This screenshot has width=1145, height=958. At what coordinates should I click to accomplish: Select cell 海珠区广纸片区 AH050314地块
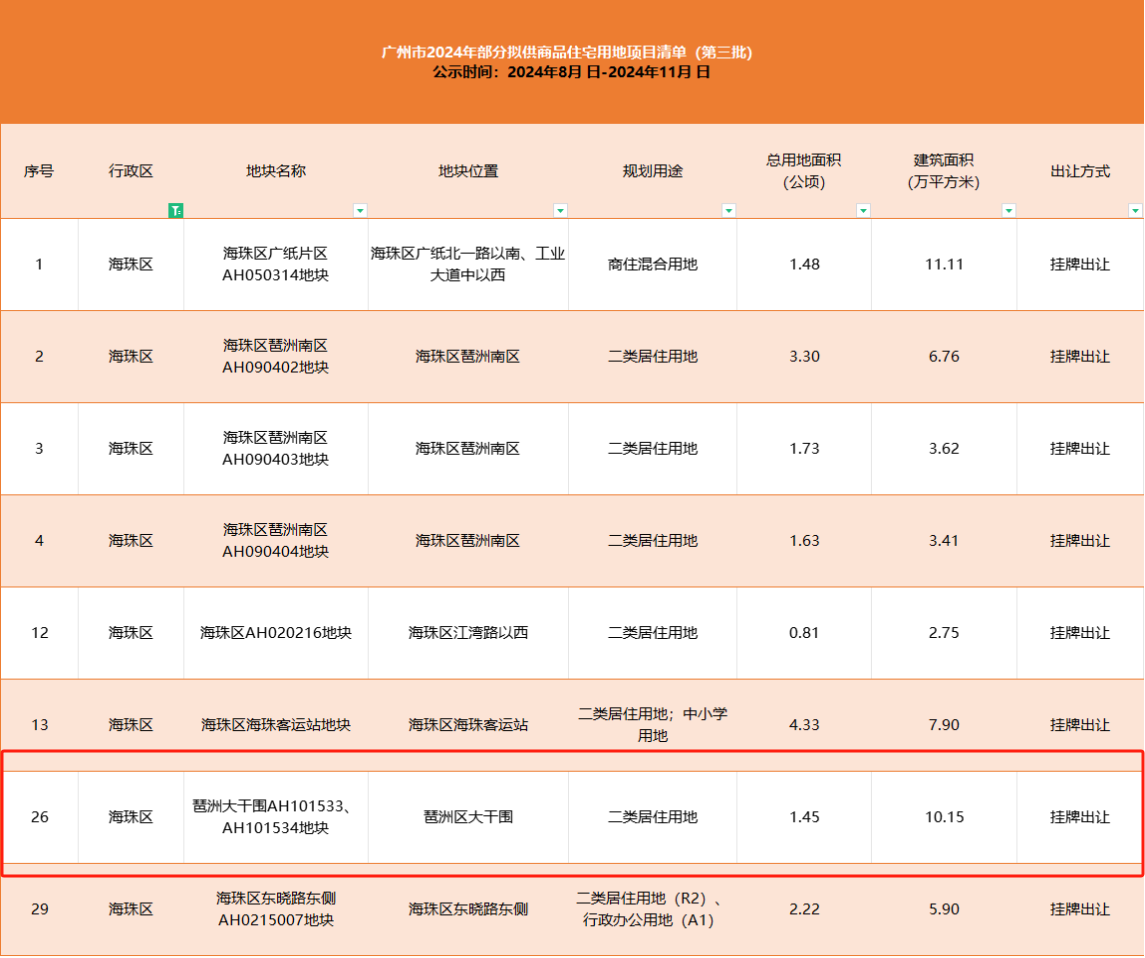[x=276, y=264]
